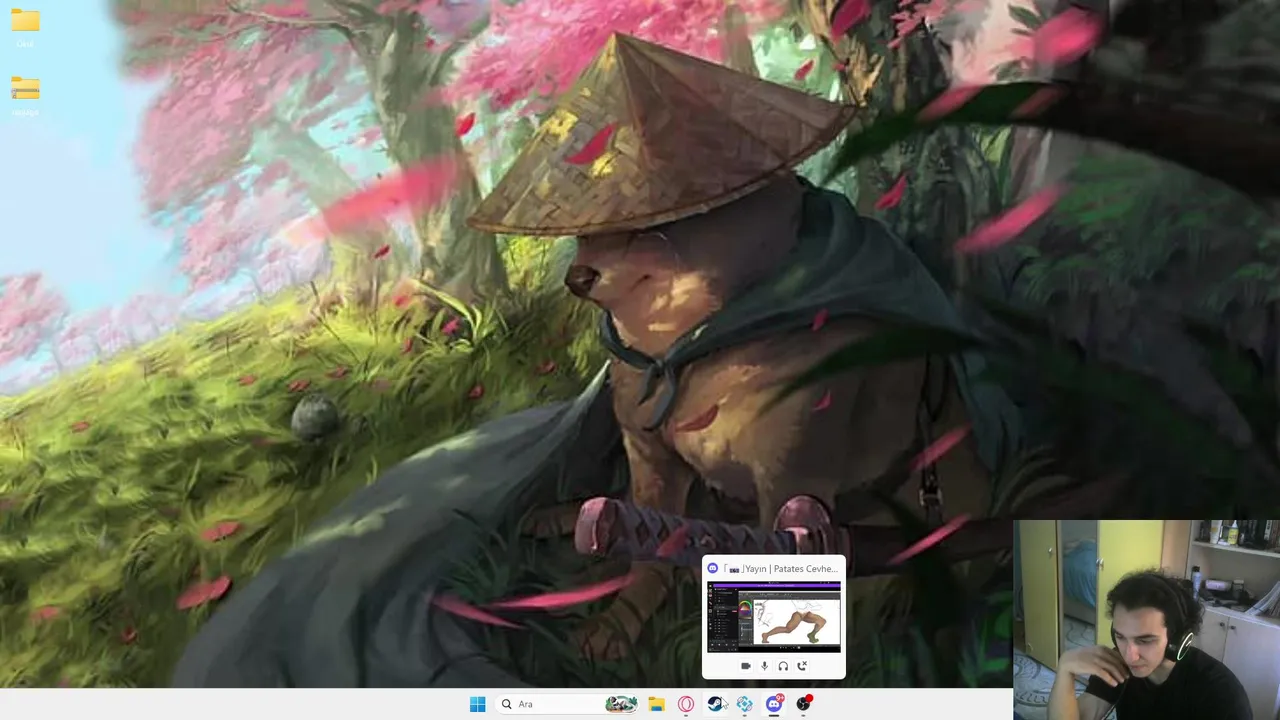Open File Explorer from the taskbar
The height and width of the screenshot is (720, 1280).
(656, 704)
